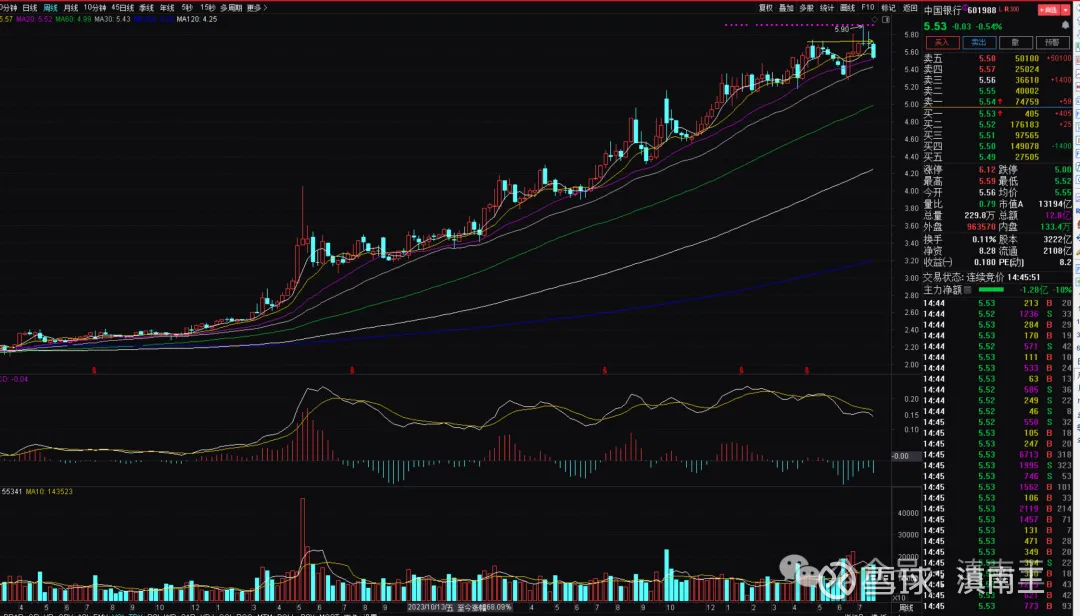Open 多股 multi-stock view
Viewport: 1080px width, 616px height.
(807, 8)
